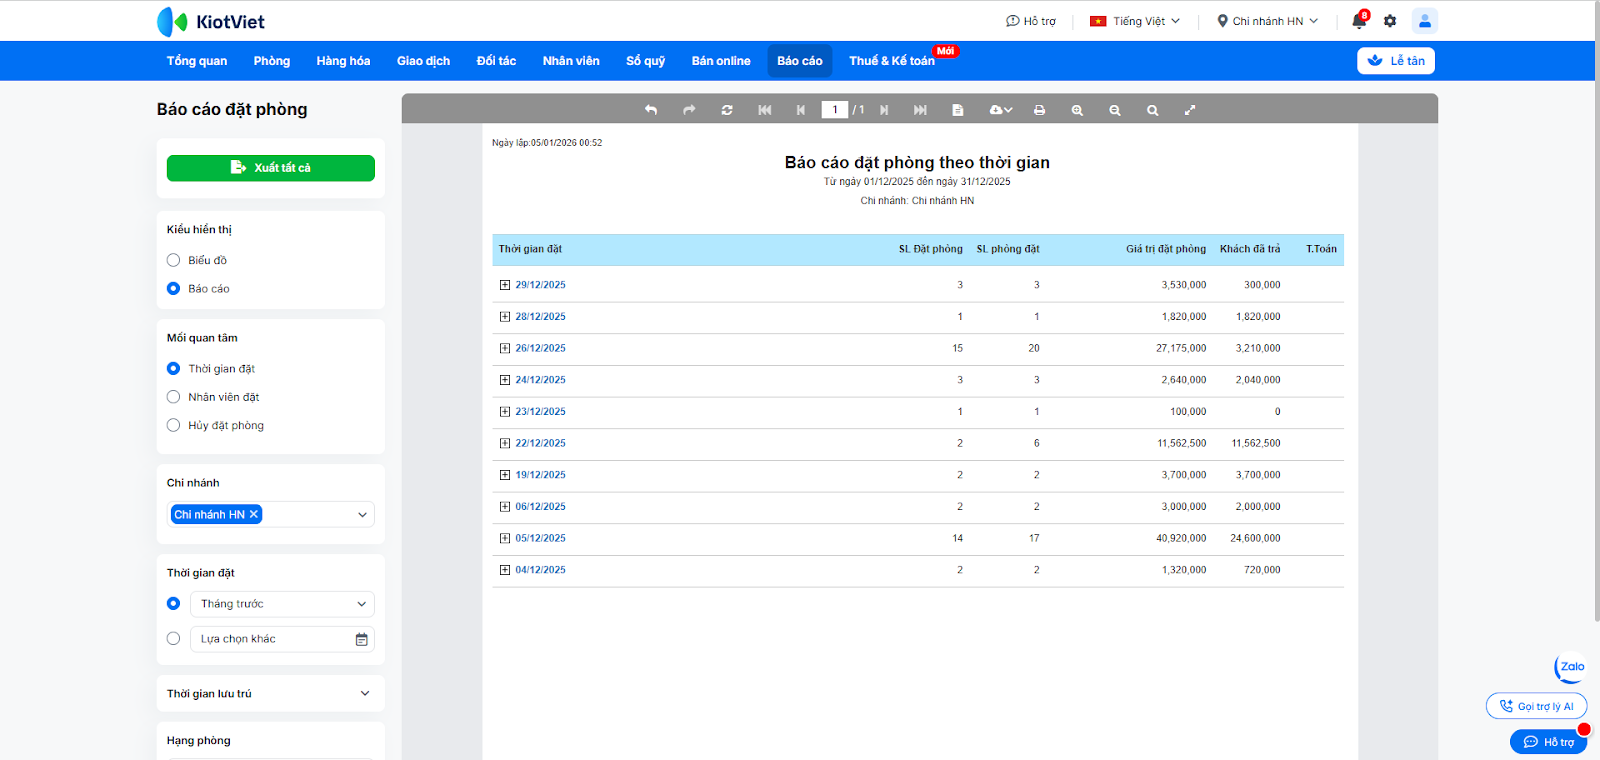This screenshot has width=1600, height=760.
Task: Click Xuất tất cả export button
Action: (x=271, y=168)
